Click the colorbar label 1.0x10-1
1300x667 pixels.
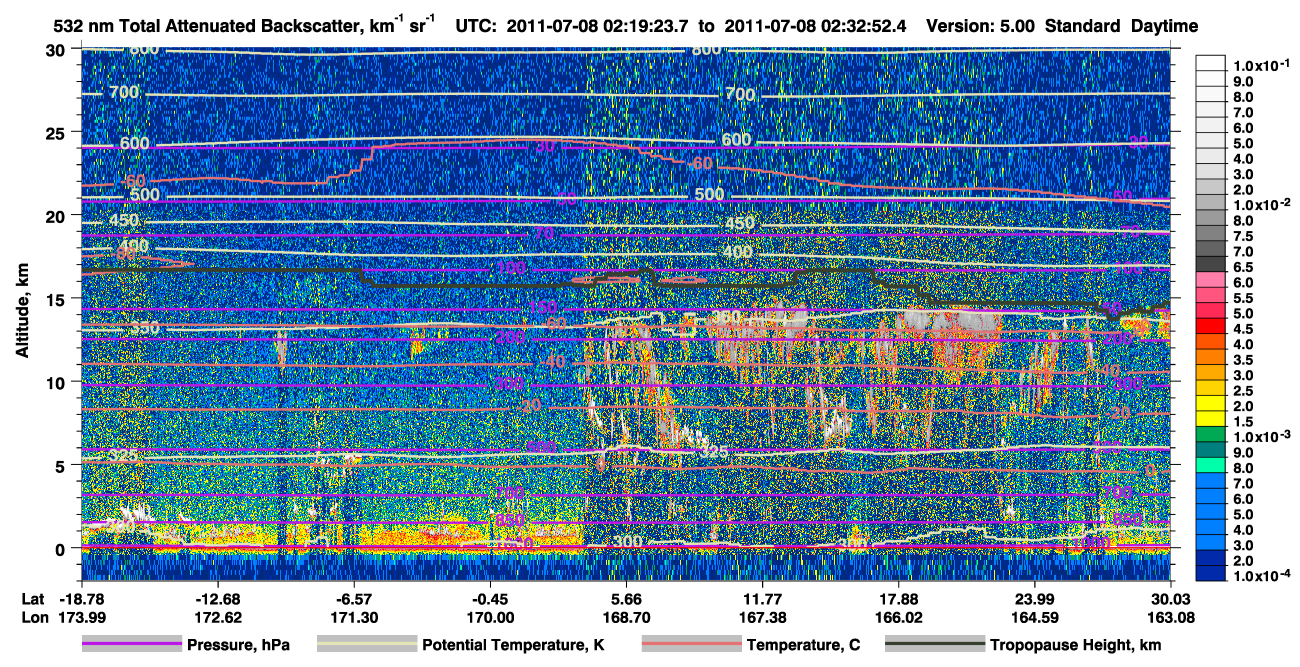[1260, 64]
